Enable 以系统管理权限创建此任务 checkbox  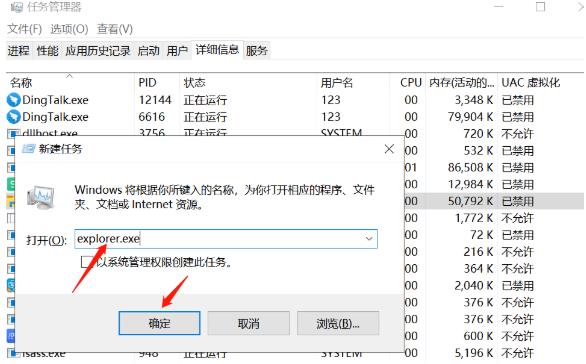(x=87, y=262)
